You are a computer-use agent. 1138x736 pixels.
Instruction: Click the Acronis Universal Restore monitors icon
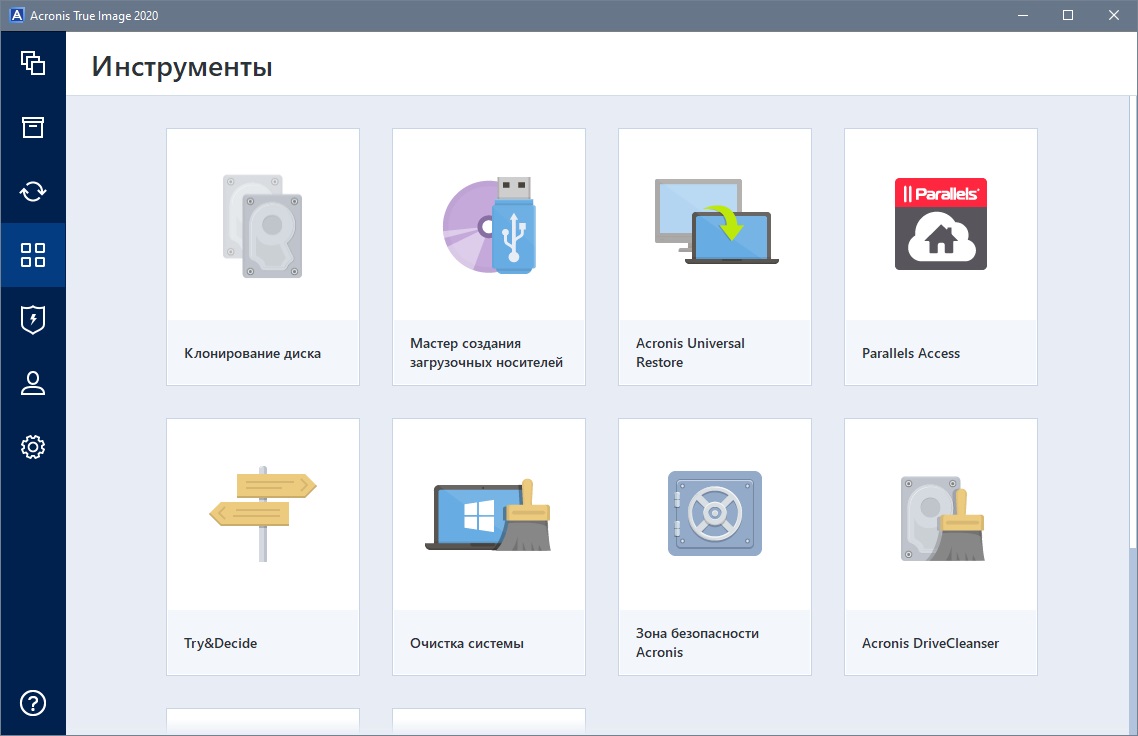[x=715, y=222]
